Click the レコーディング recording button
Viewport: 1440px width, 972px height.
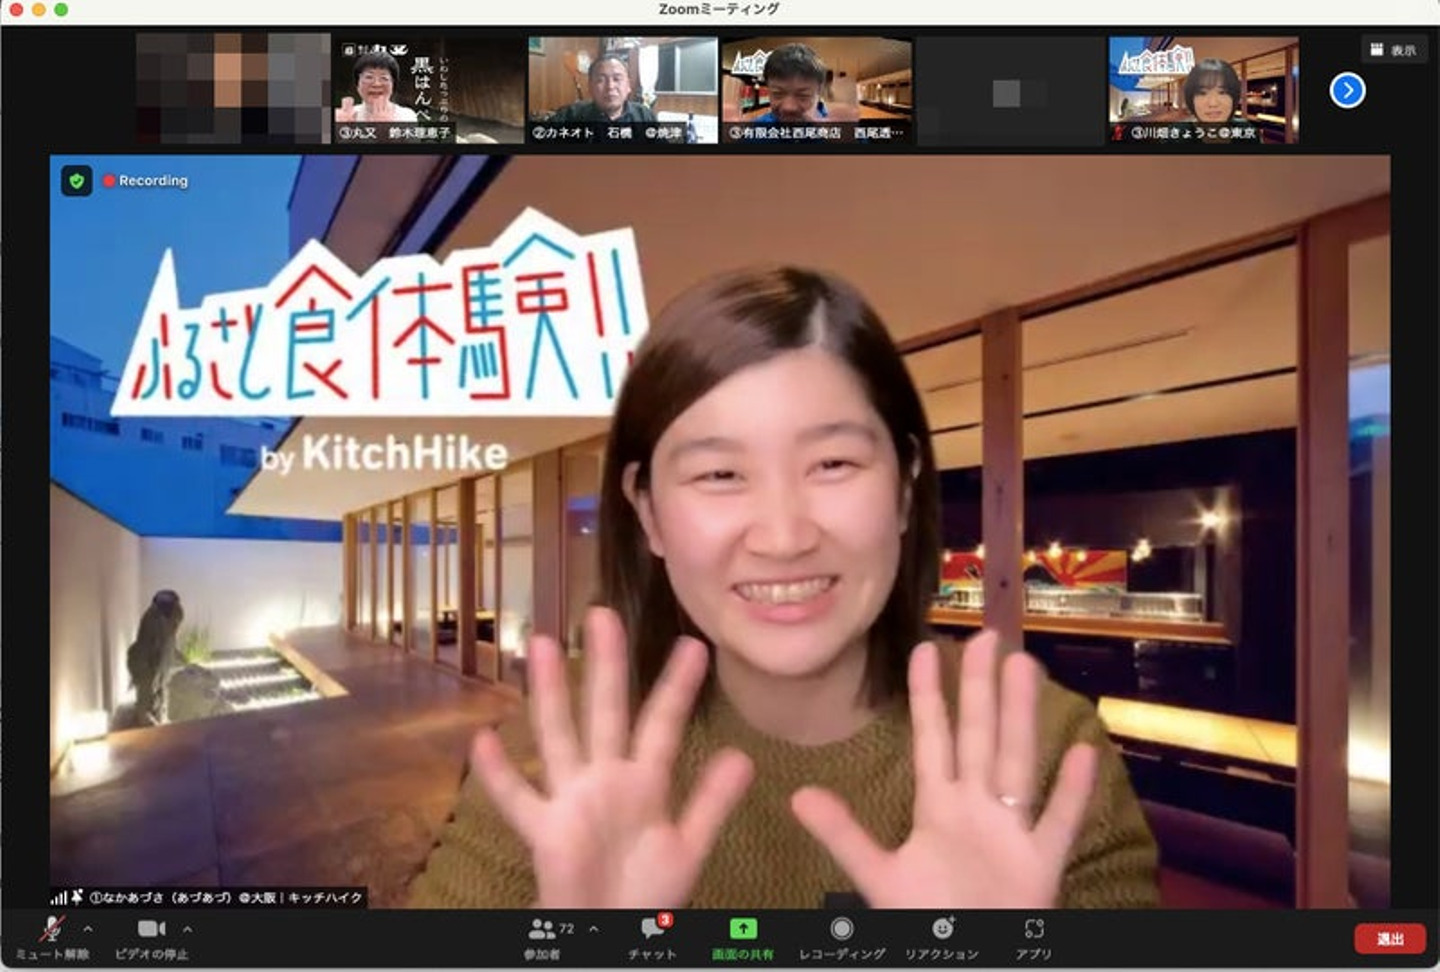click(x=842, y=937)
